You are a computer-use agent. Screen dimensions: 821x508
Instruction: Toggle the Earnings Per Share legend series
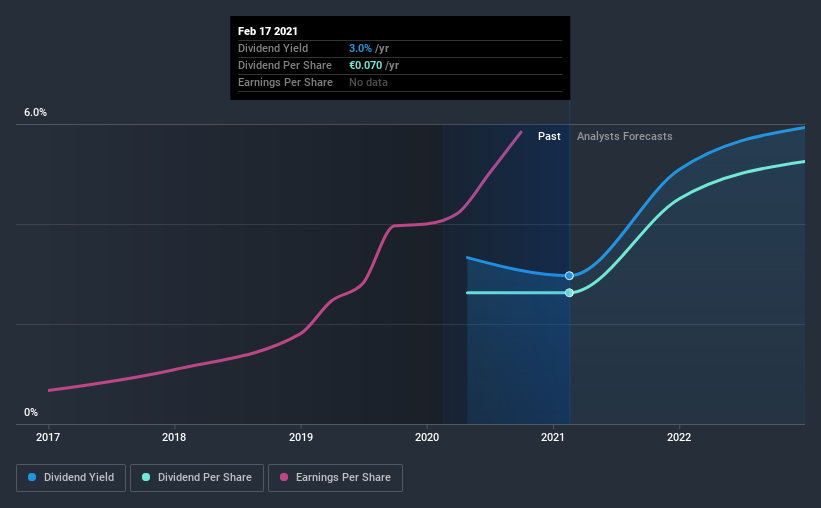click(335, 478)
